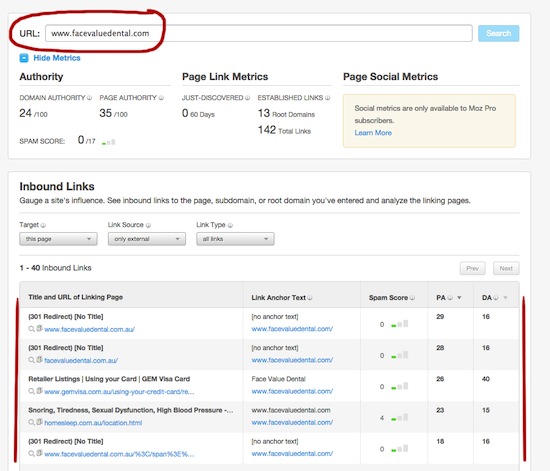
Task: Click magnifier icon beside facevaluedental.com.au/ link
Action: pos(31,360)
